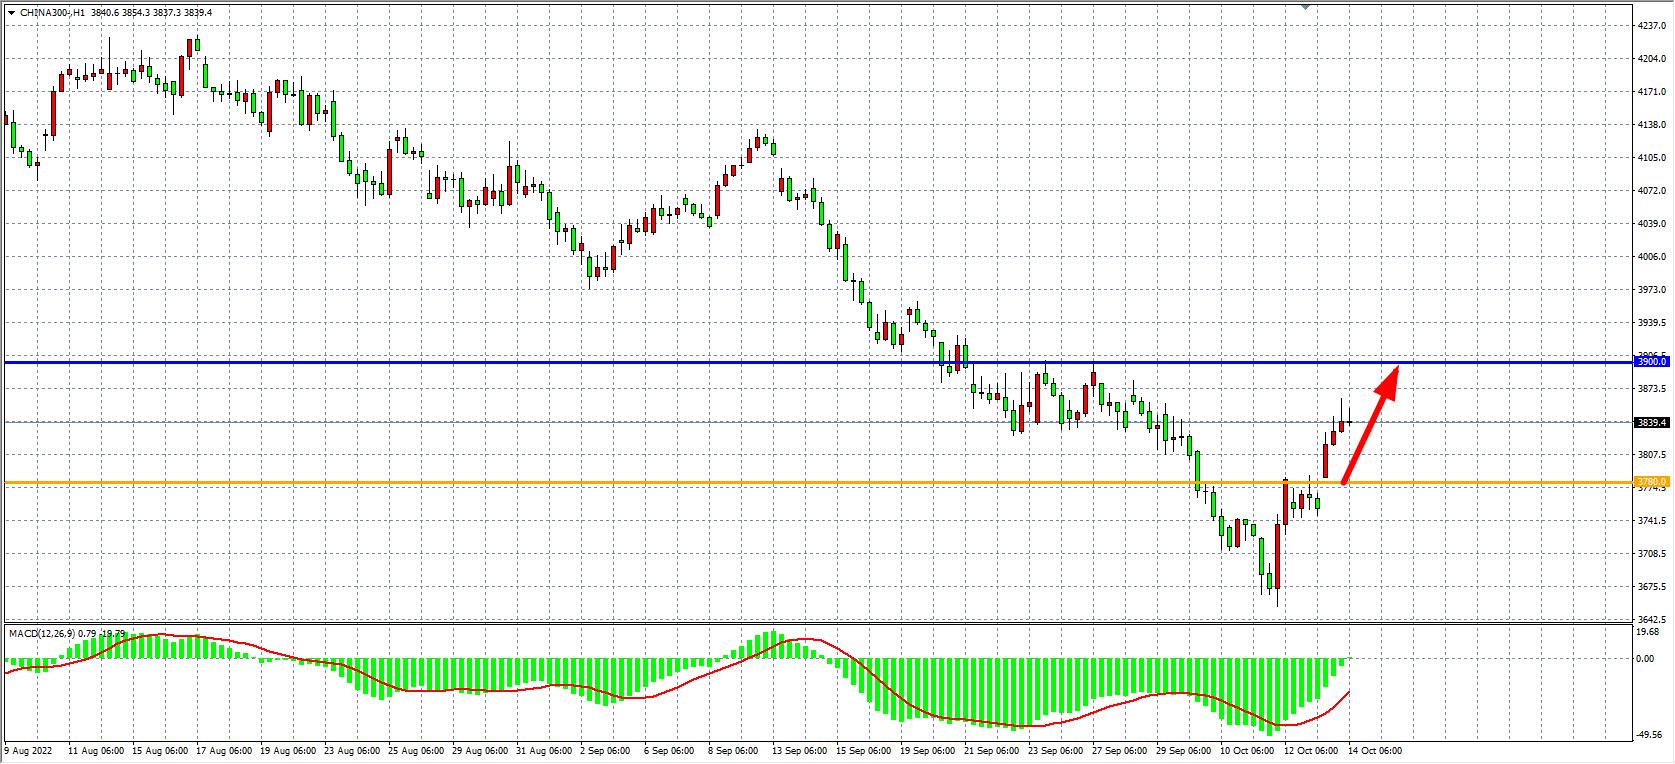Click the orange 3780.0 price label
1675x764 pixels.
point(1651,482)
